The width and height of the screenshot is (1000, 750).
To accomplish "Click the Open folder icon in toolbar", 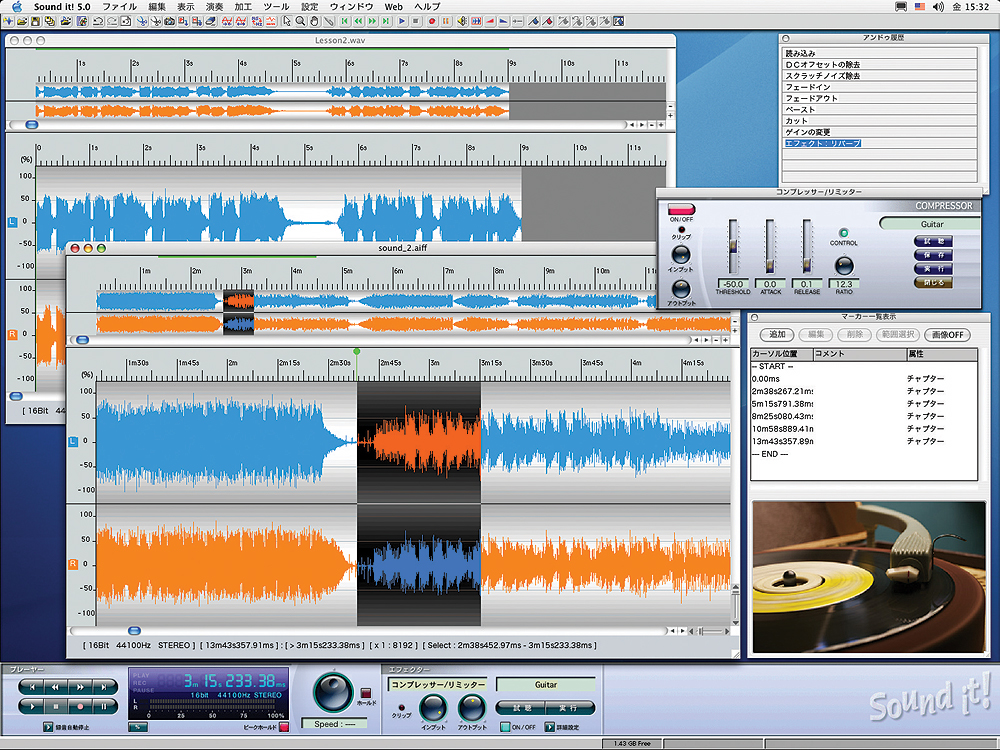I will pos(22,22).
